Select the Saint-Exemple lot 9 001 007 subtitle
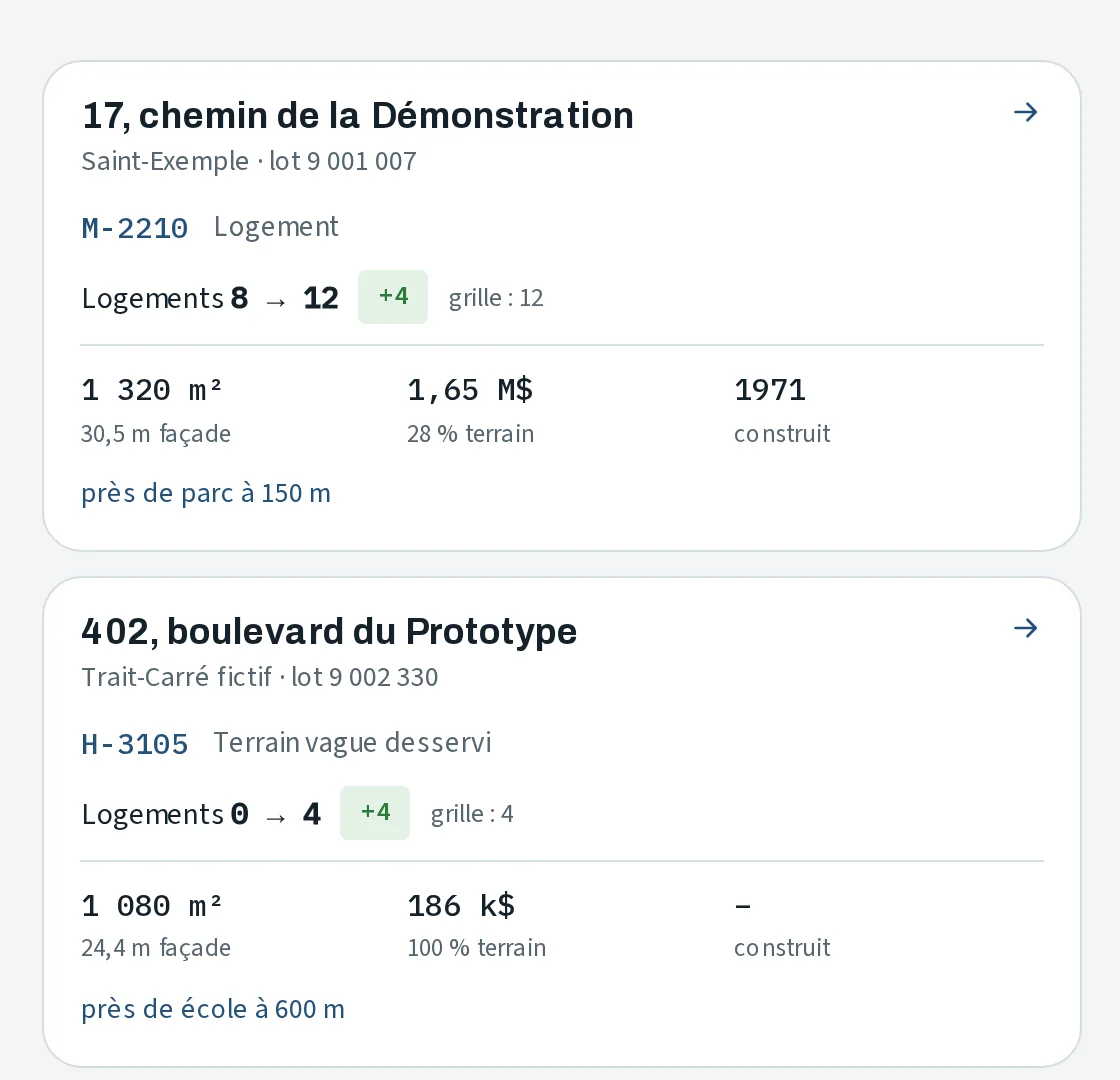1120x1080 pixels. tap(249, 161)
